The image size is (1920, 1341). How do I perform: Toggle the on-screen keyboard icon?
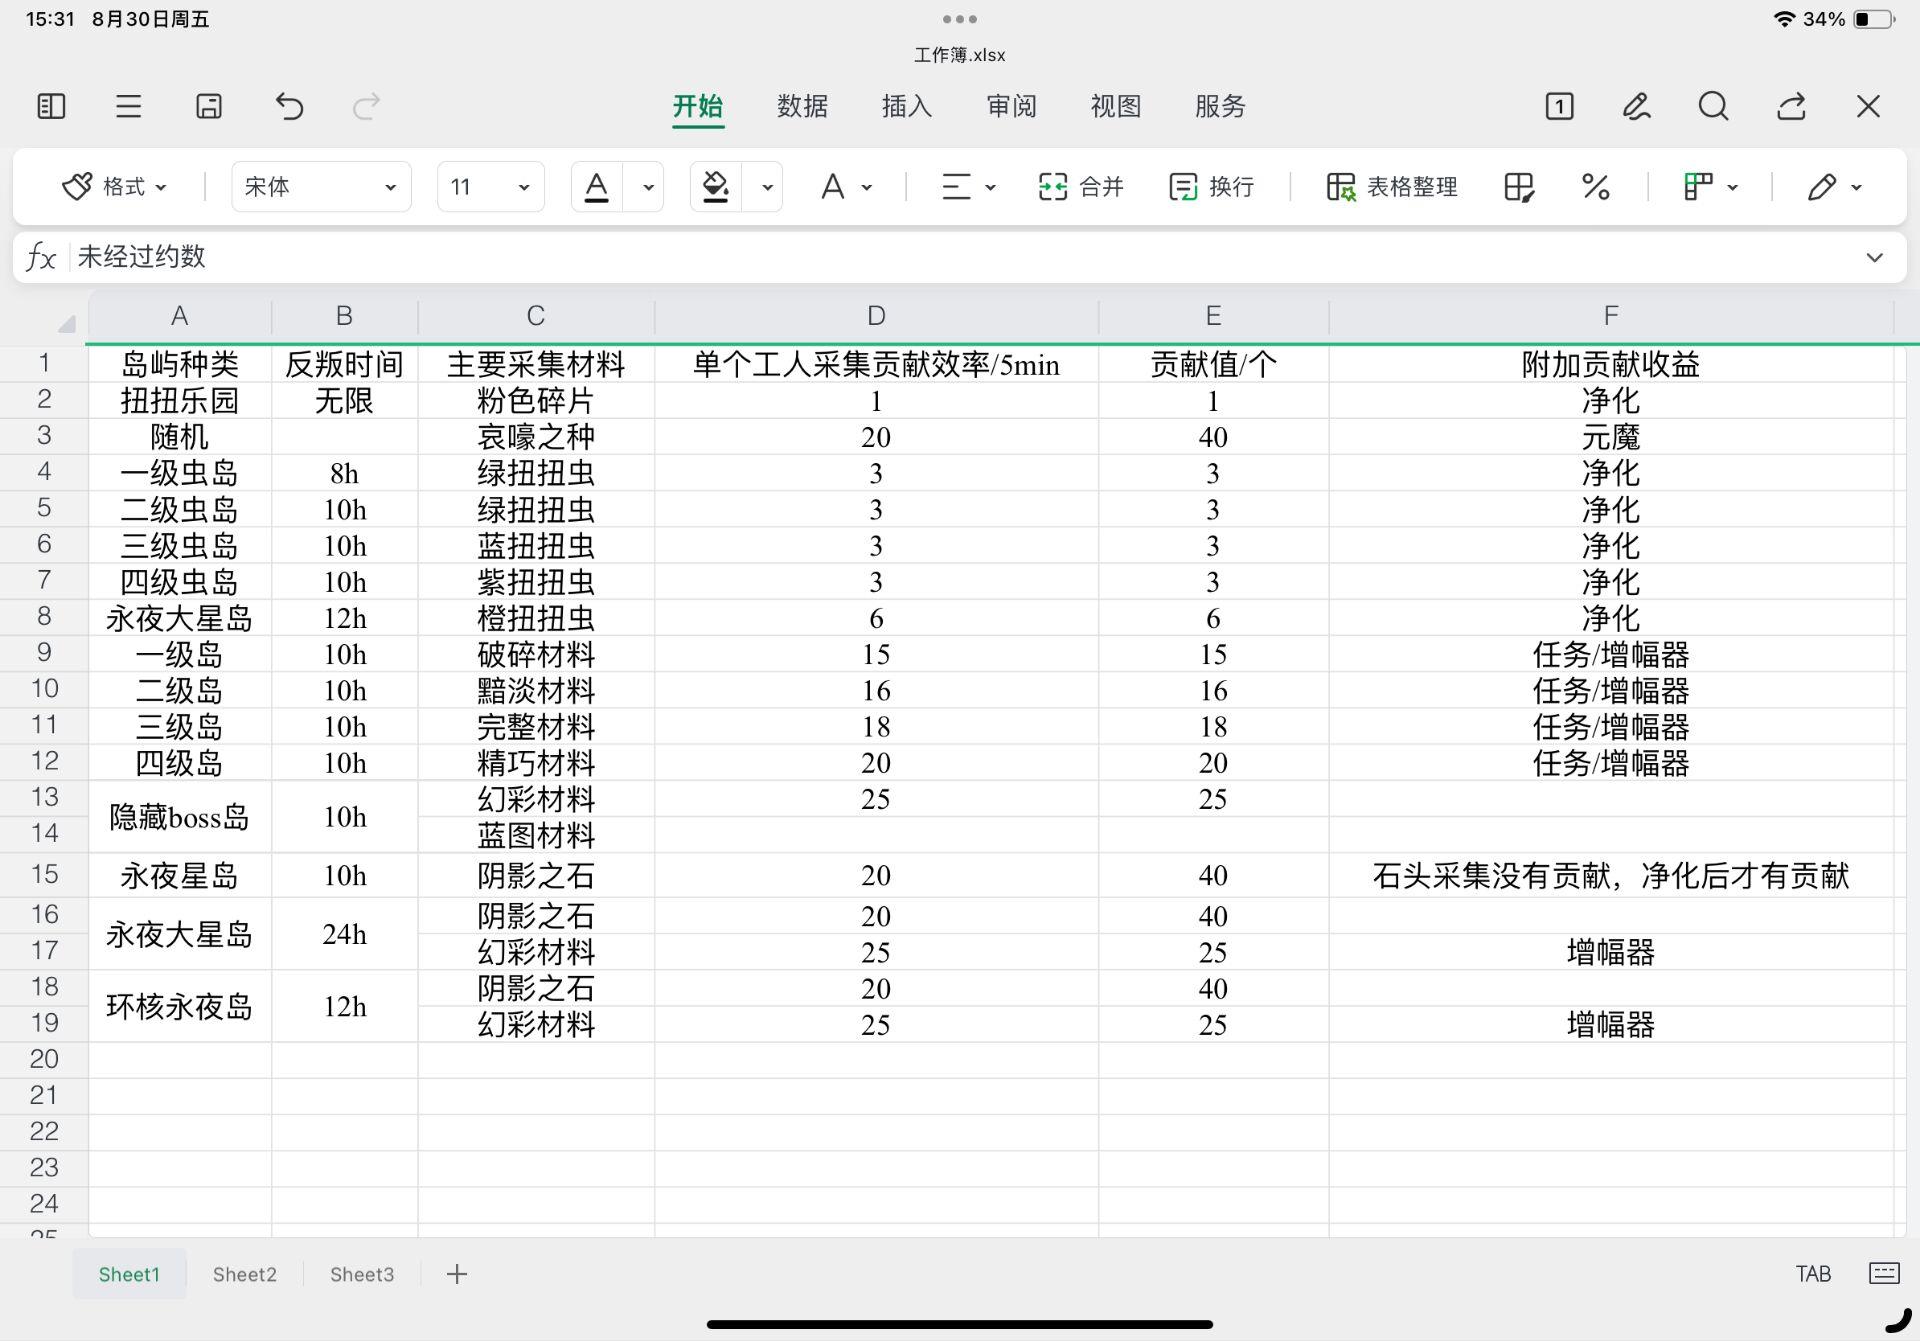(x=1884, y=1273)
